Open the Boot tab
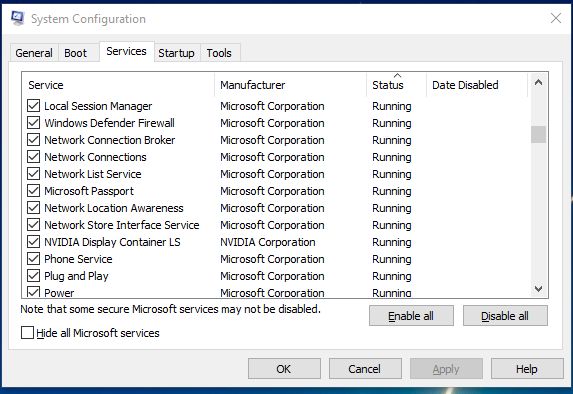Image resolution: width=573 pixels, height=394 pixels. [x=76, y=53]
